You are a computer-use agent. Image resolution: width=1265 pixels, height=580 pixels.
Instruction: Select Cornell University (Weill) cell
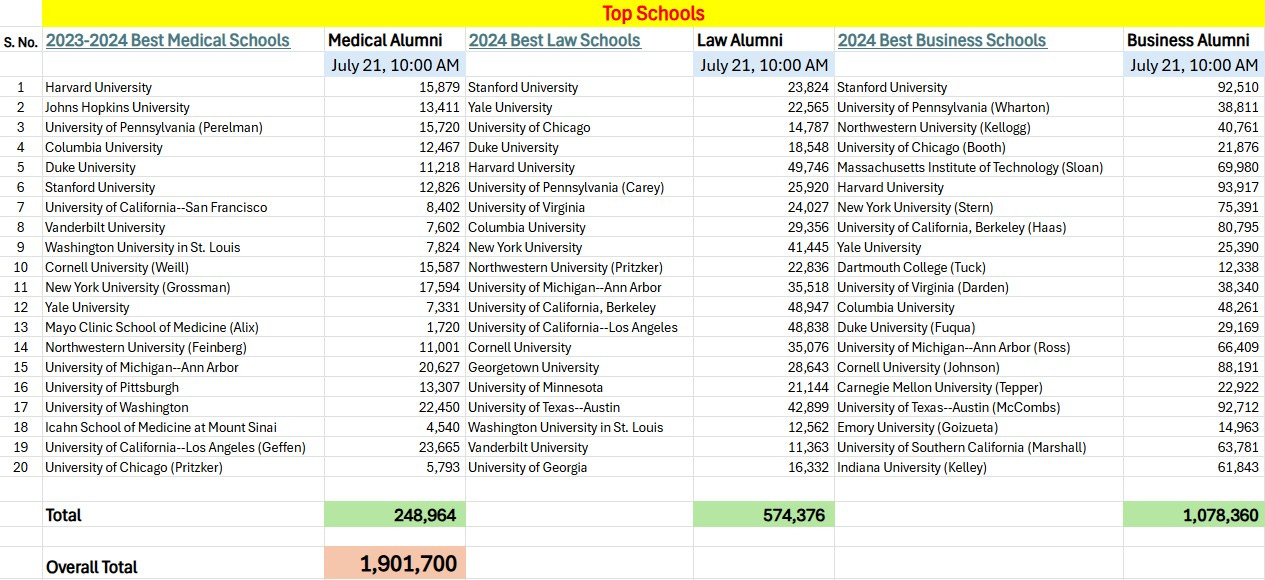pos(183,267)
